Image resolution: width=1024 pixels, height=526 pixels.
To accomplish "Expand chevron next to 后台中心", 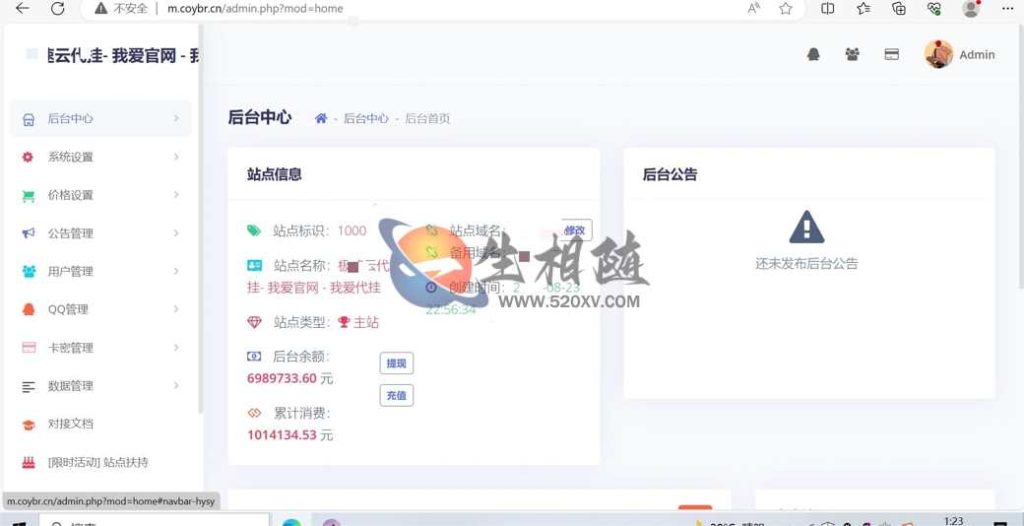I will [x=176, y=118].
